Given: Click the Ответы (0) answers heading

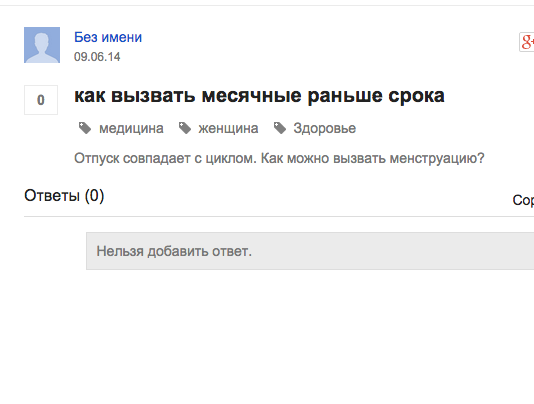Looking at the screenshot, I should [x=64, y=196].
